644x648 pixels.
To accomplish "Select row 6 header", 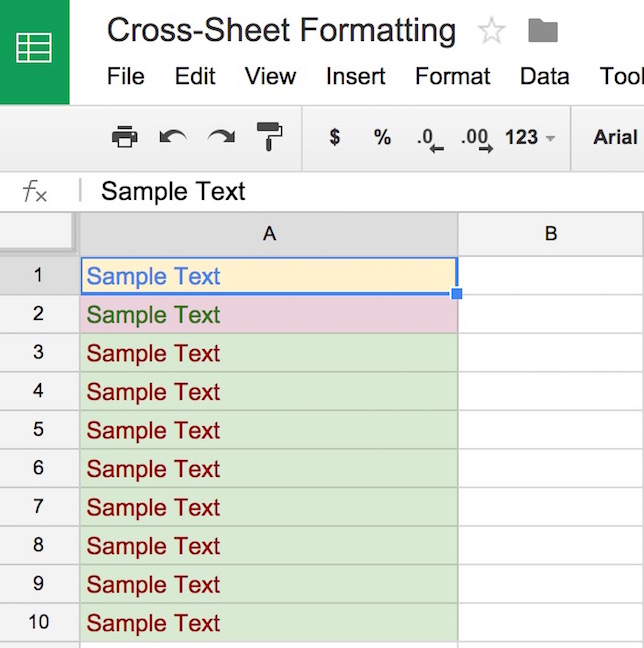I will coord(39,467).
